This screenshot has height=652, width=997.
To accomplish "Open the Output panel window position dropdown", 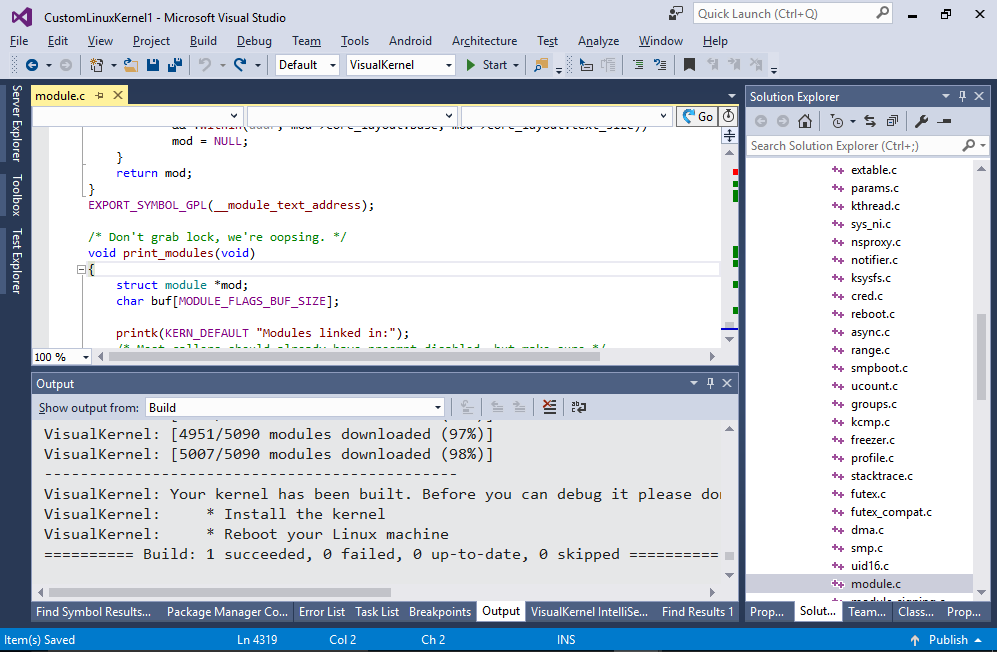I will [x=694, y=383].
